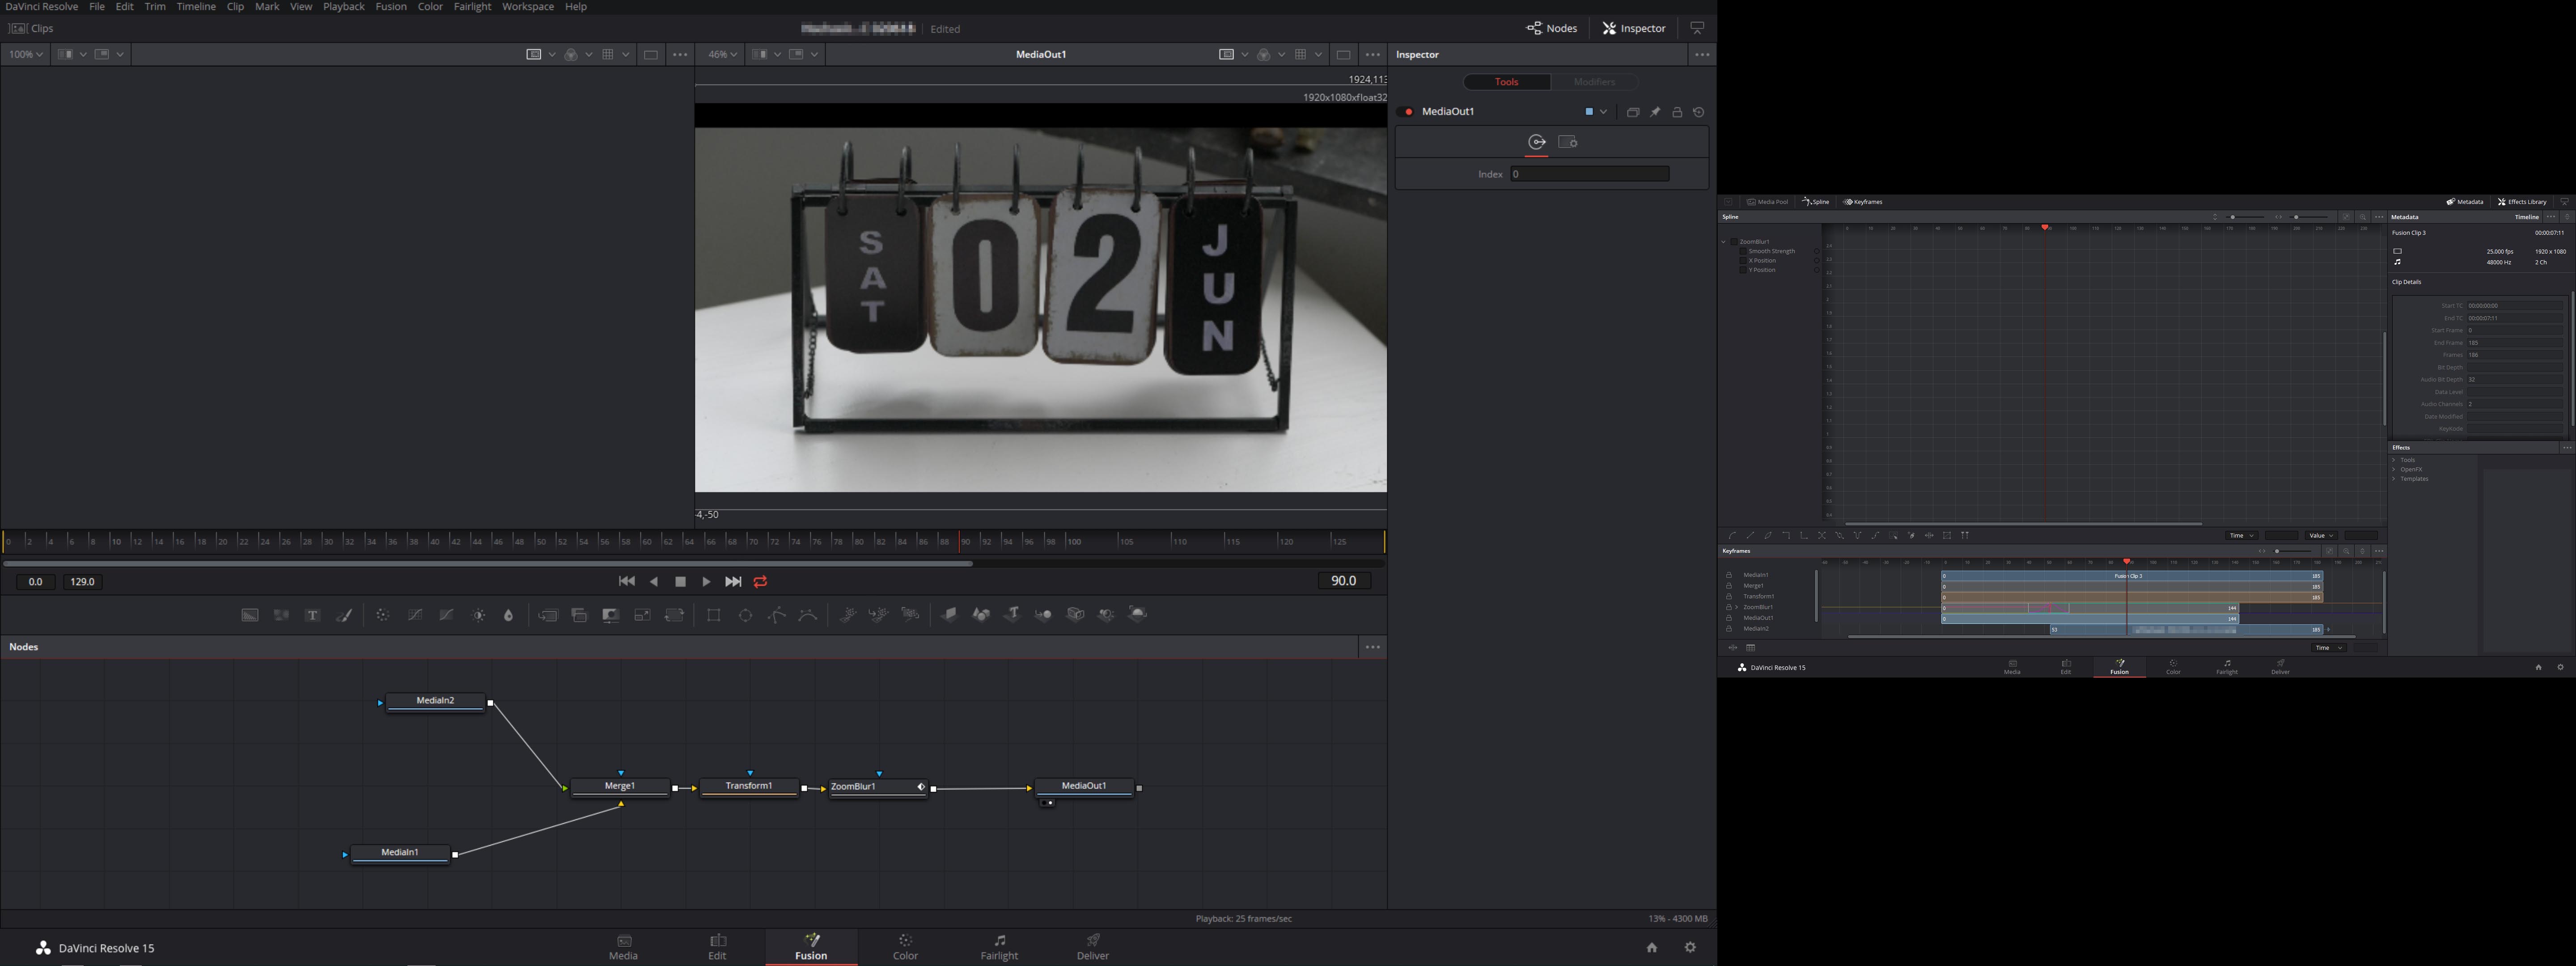Screen dimensions: 2576x966
Task: Expand the OpenFX effects category
Action: 2394,469
